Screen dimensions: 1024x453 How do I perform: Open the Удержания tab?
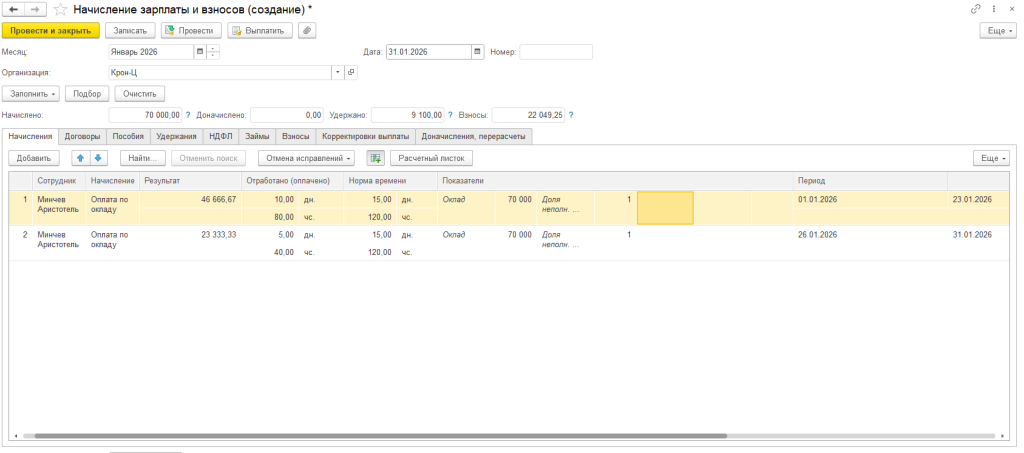(x=176, y=136)
